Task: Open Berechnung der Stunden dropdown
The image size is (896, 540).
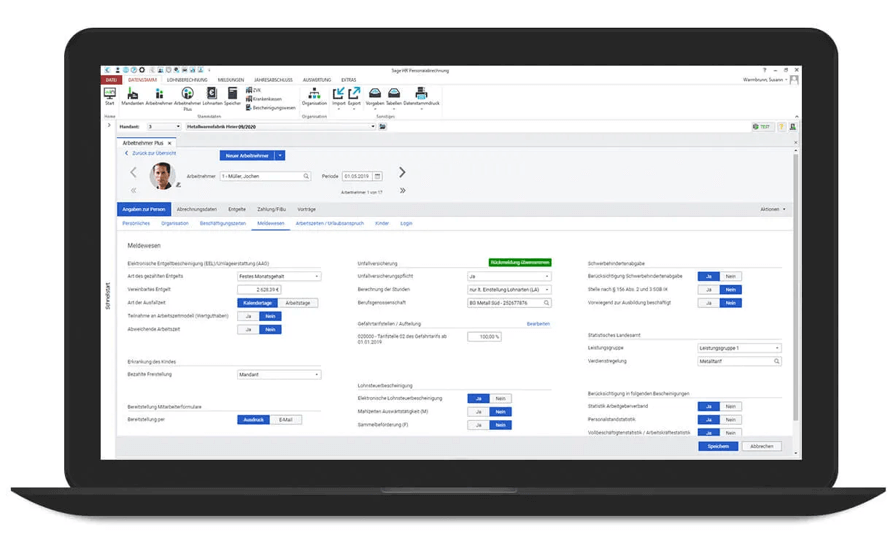Action: coord(509,290)
